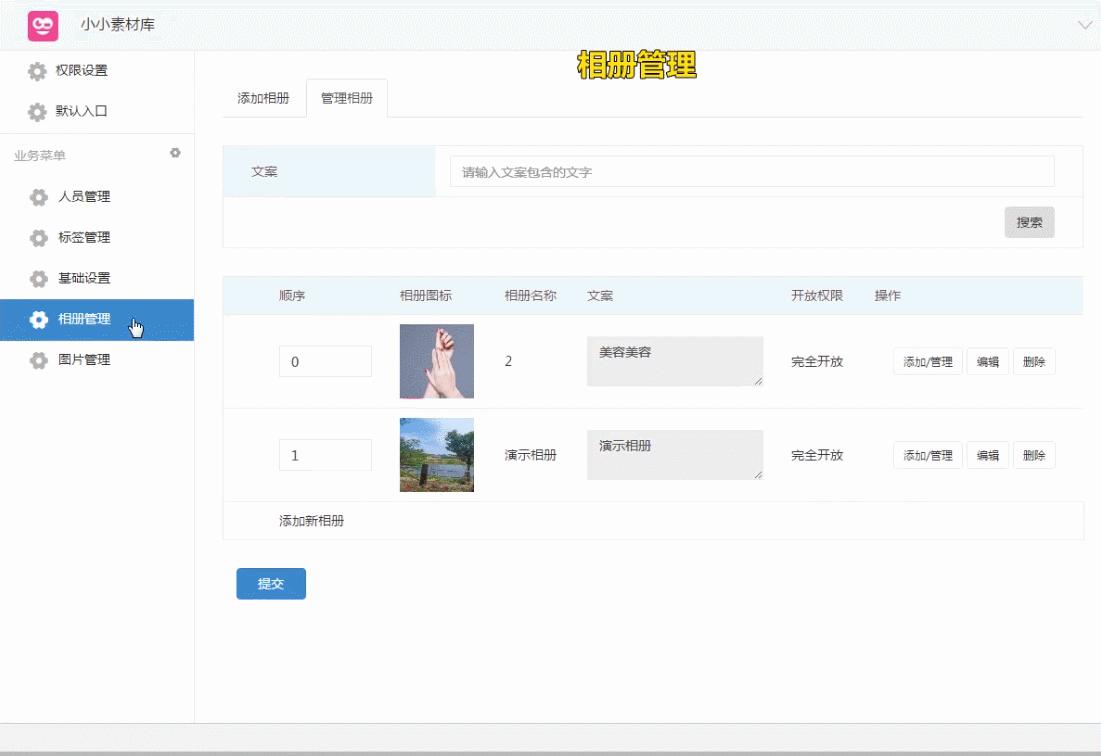Click the 搜索 button
This screenshot has width=1101, height=756.
[1029, 222]
